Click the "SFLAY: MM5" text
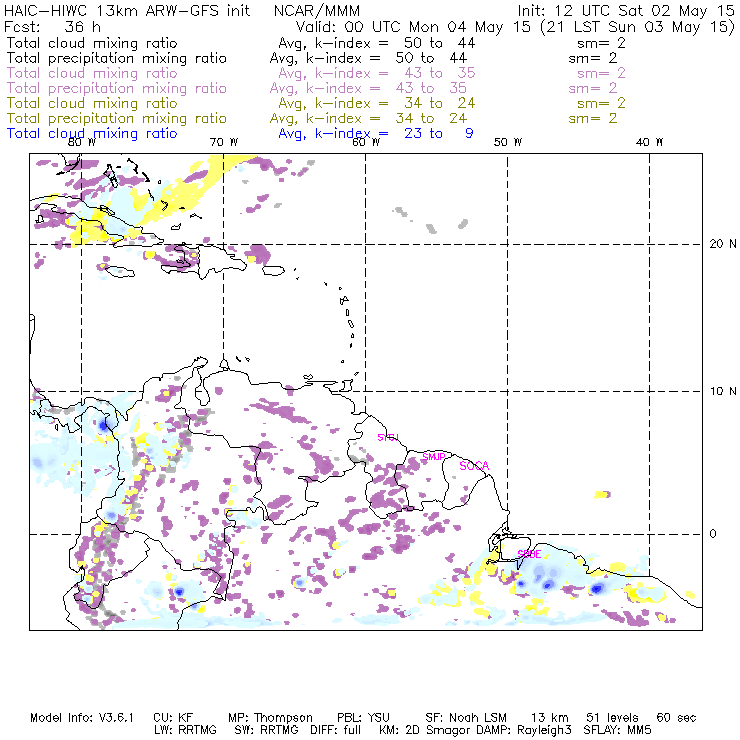740x740 pixels. (x=617, y=730)
